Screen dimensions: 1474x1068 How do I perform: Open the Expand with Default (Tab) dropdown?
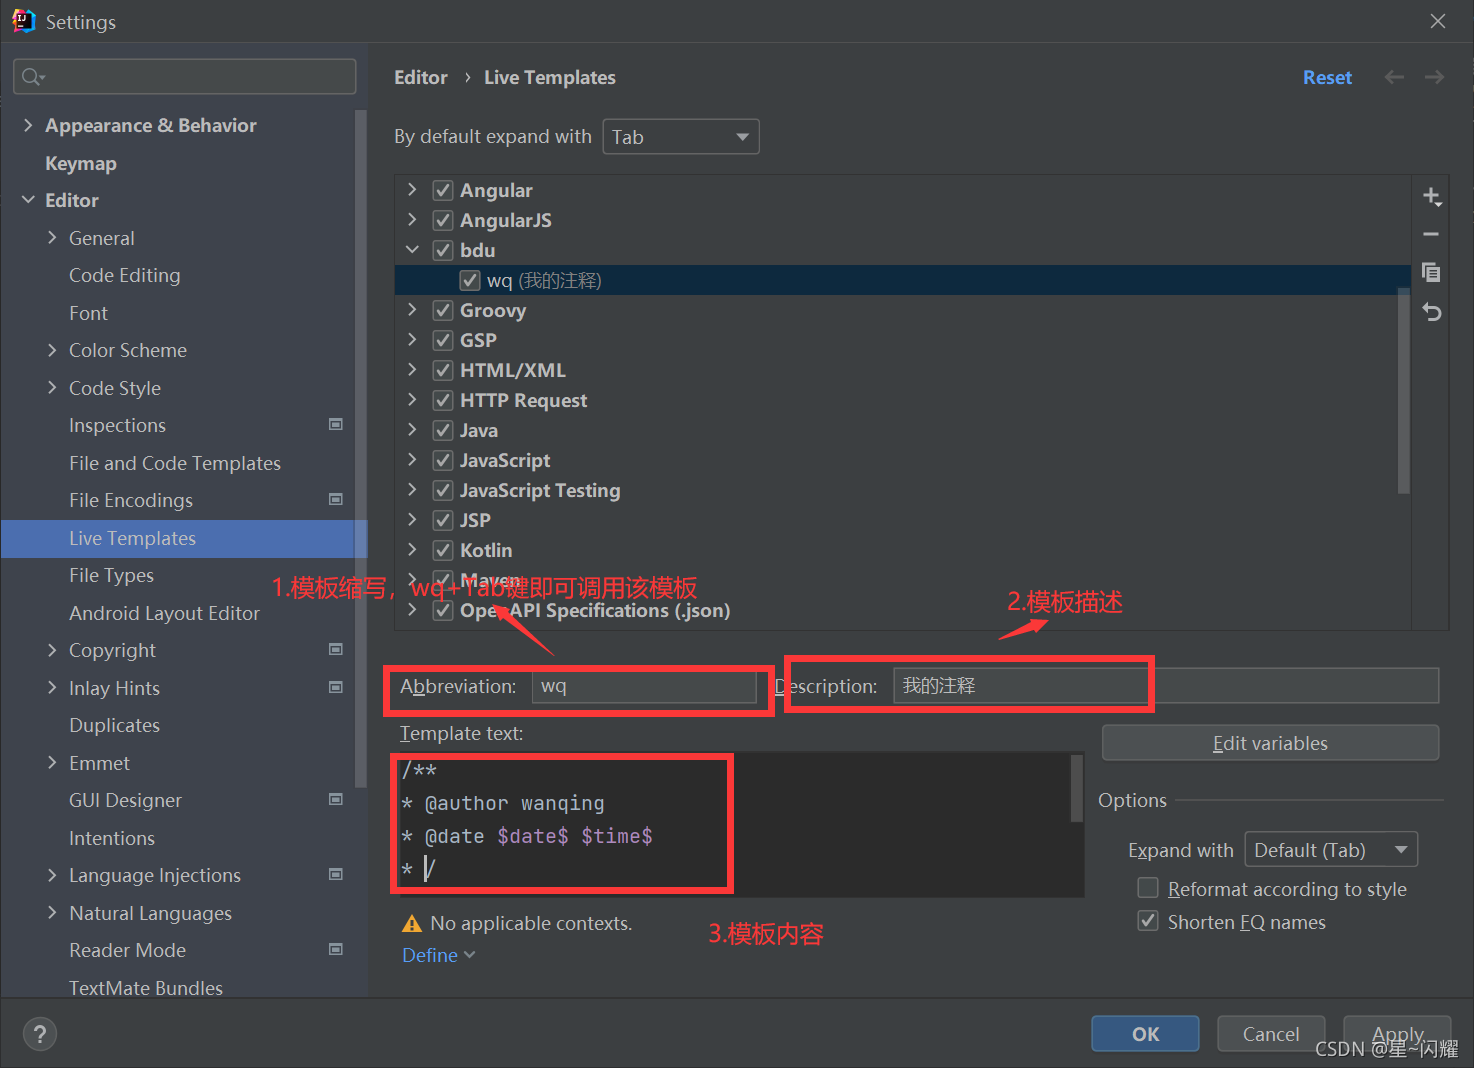pyautogui.click(x=1331, y=850)
